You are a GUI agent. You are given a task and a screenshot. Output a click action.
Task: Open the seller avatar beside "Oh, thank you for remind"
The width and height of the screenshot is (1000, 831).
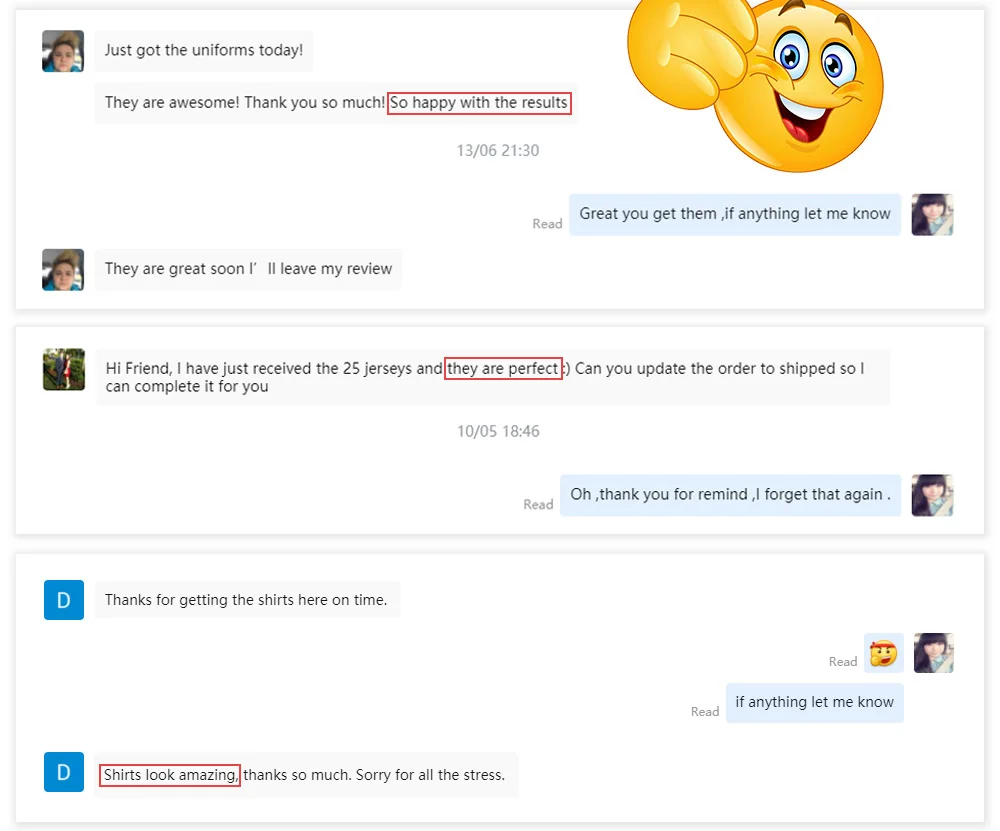tap(932, 495)
